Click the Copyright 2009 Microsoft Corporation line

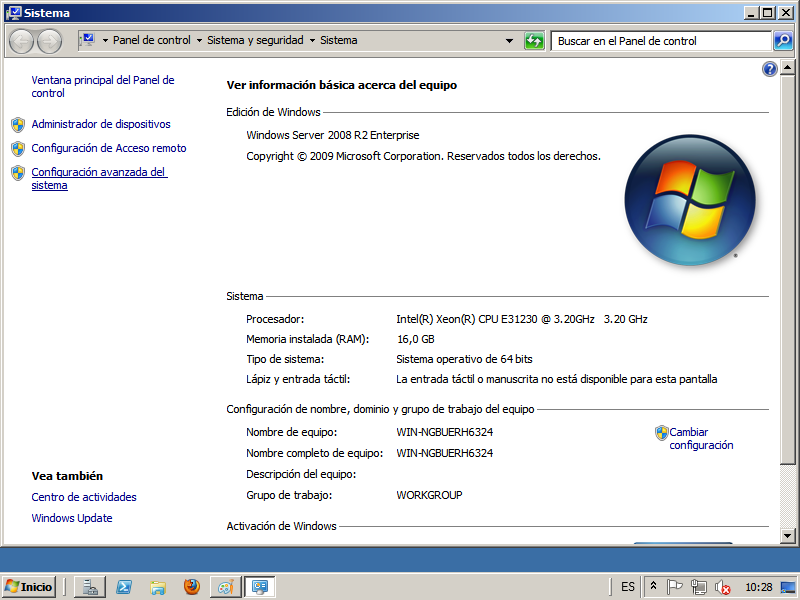pos(423,156)
